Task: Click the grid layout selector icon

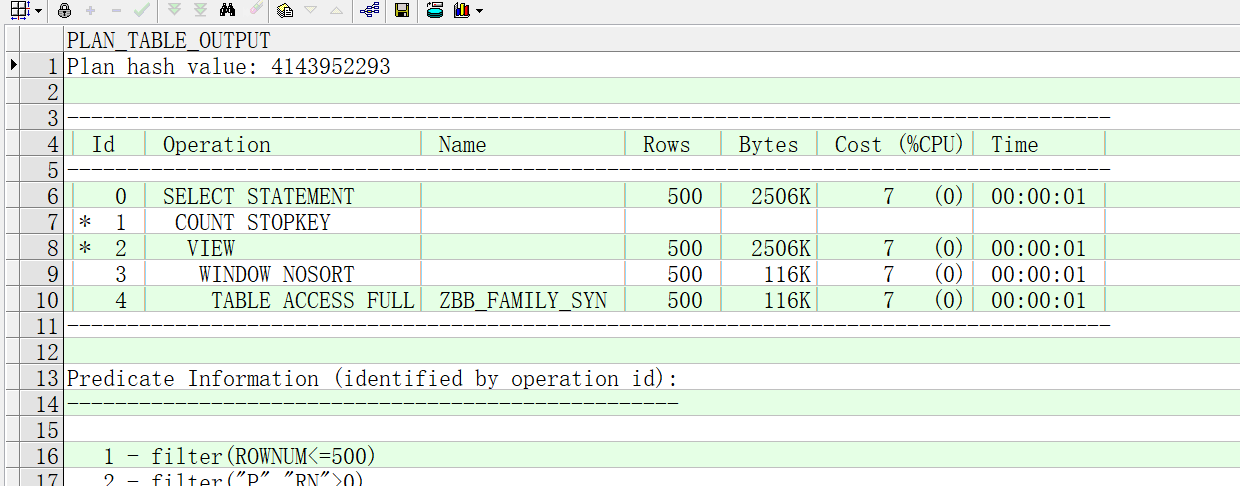Action: [18, 10]
